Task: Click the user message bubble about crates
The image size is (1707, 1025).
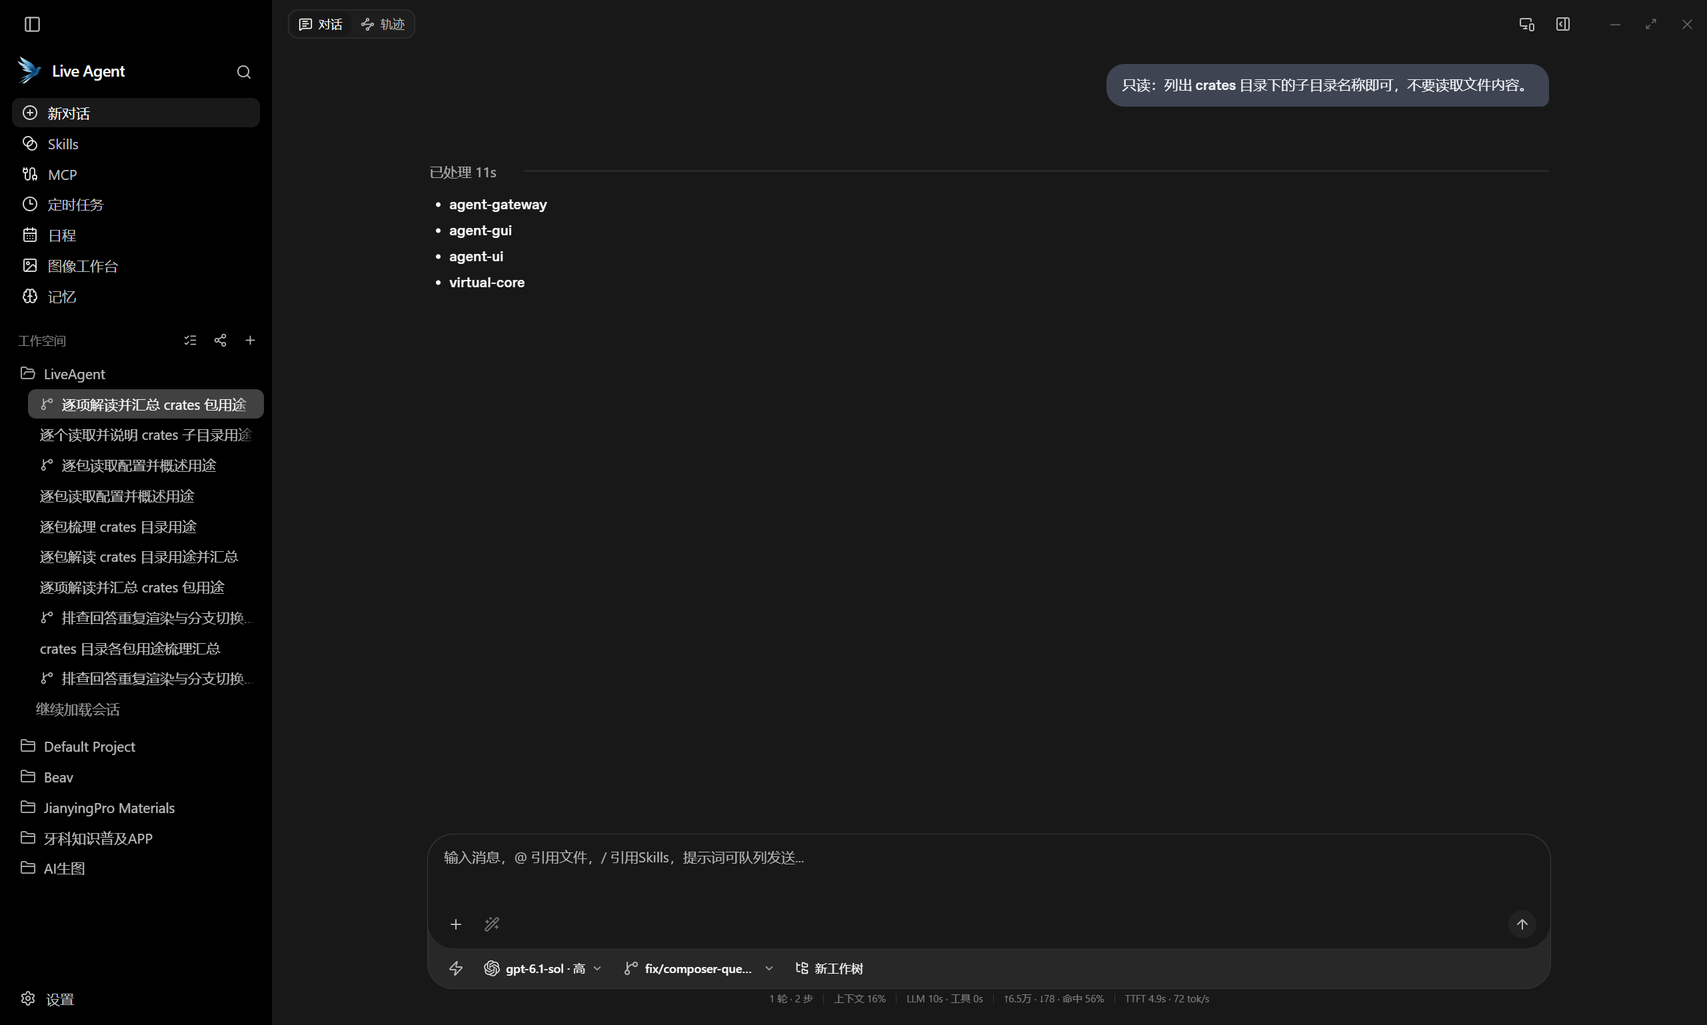Action: pyautogui.click(x=1327, y=86)
